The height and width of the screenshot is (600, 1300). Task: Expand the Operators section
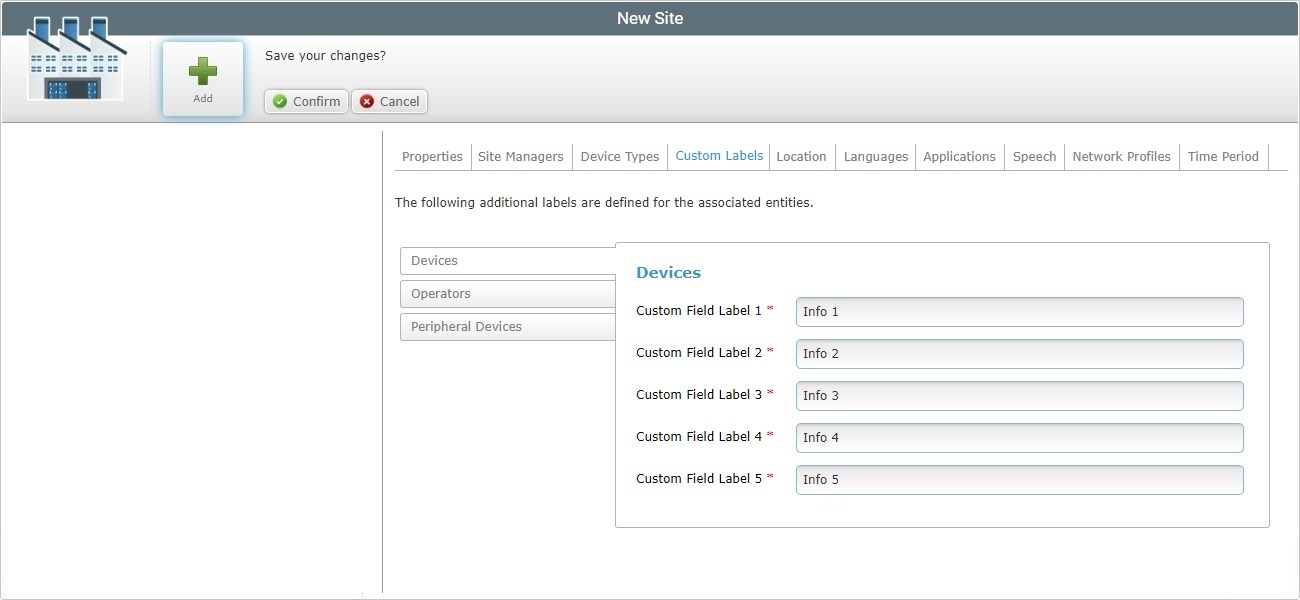pos(506,293)
